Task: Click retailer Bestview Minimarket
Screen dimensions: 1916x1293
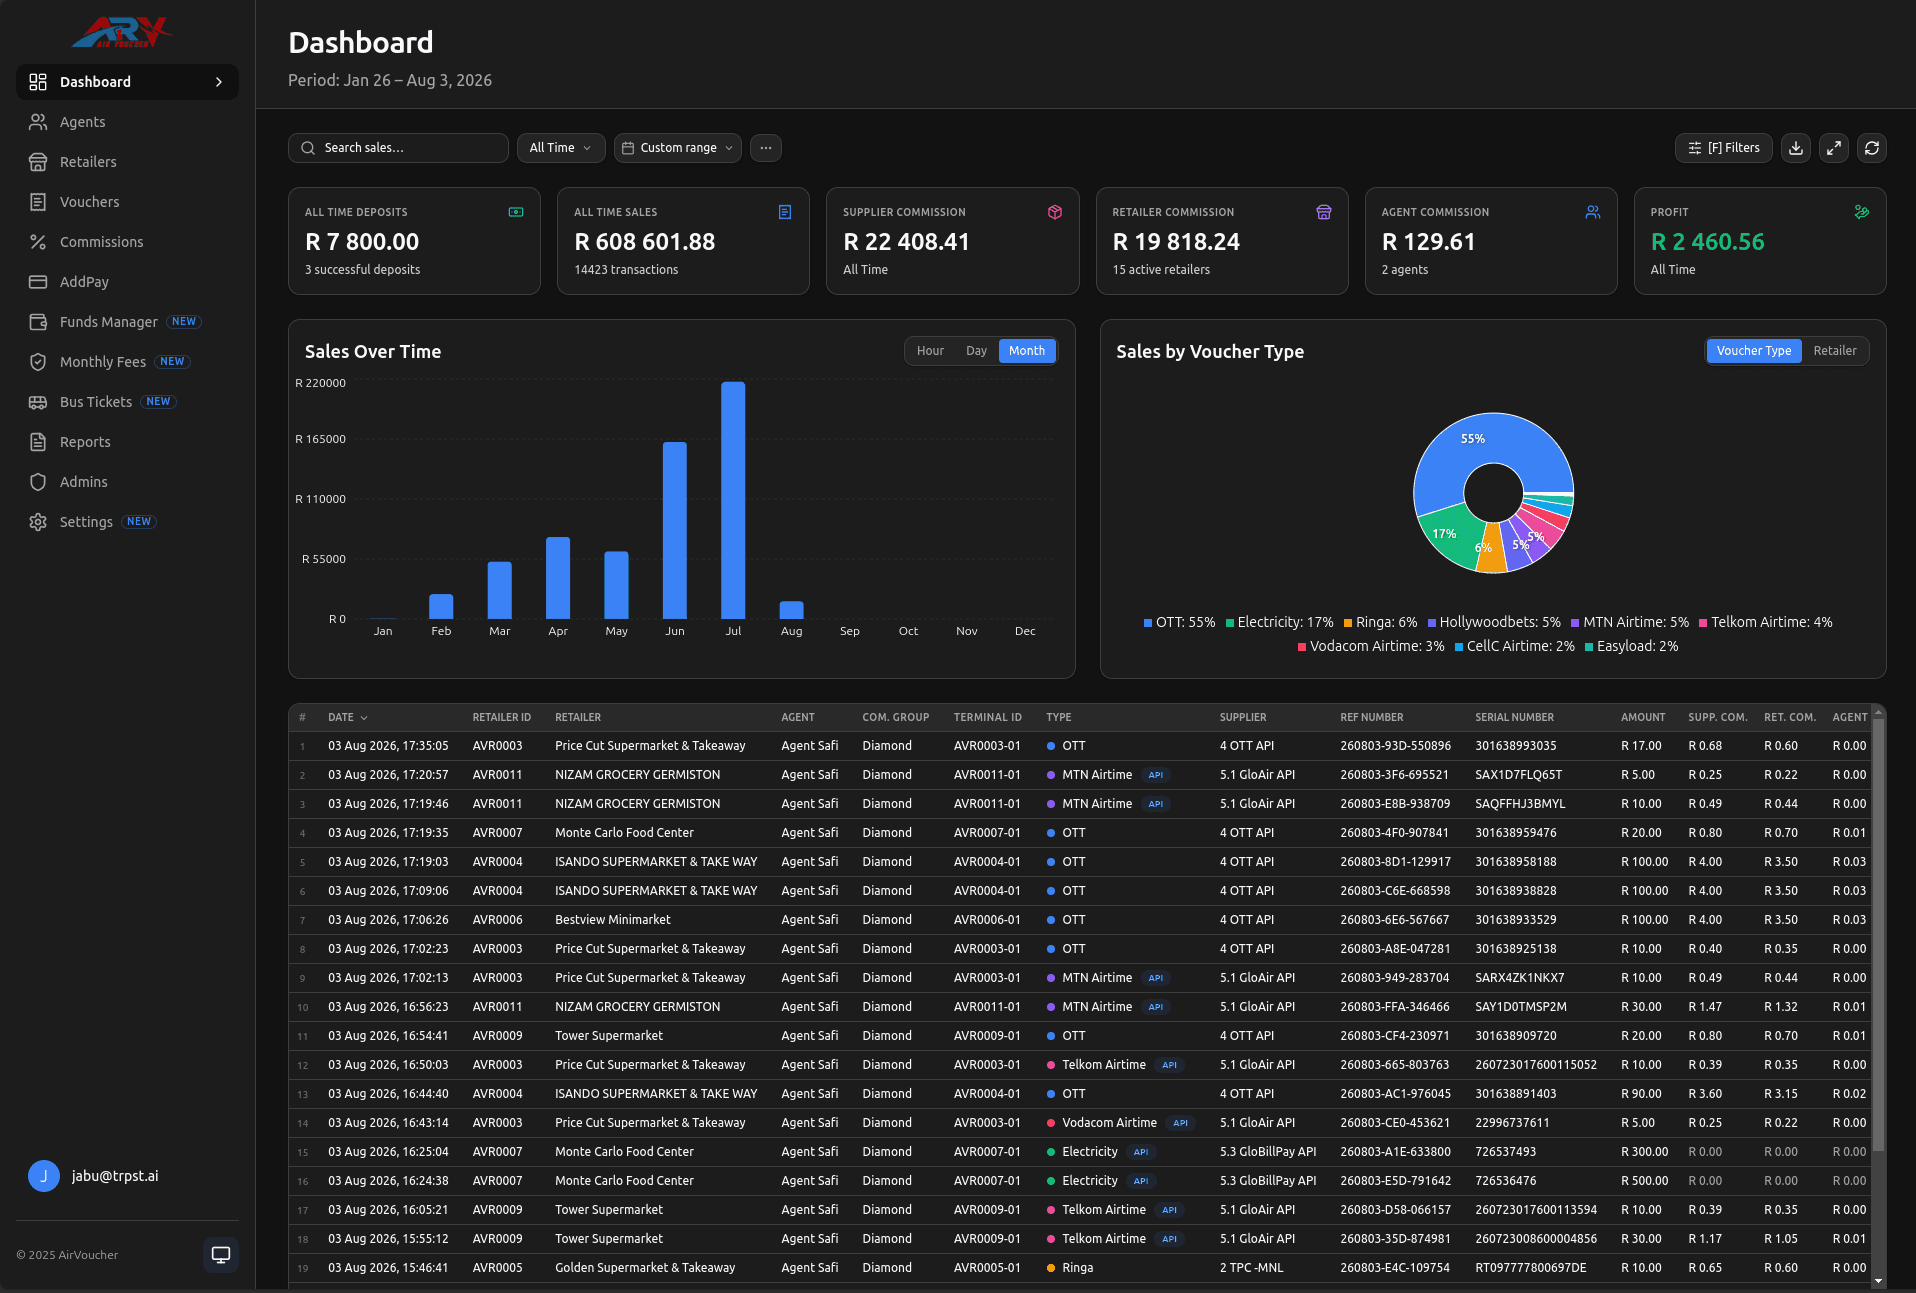Action: click(613, 920)
